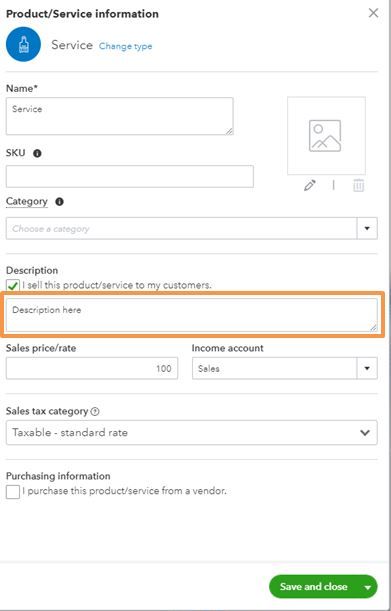Click the SKU input field
Screen dimensions: 391x611
pos(130,176)
